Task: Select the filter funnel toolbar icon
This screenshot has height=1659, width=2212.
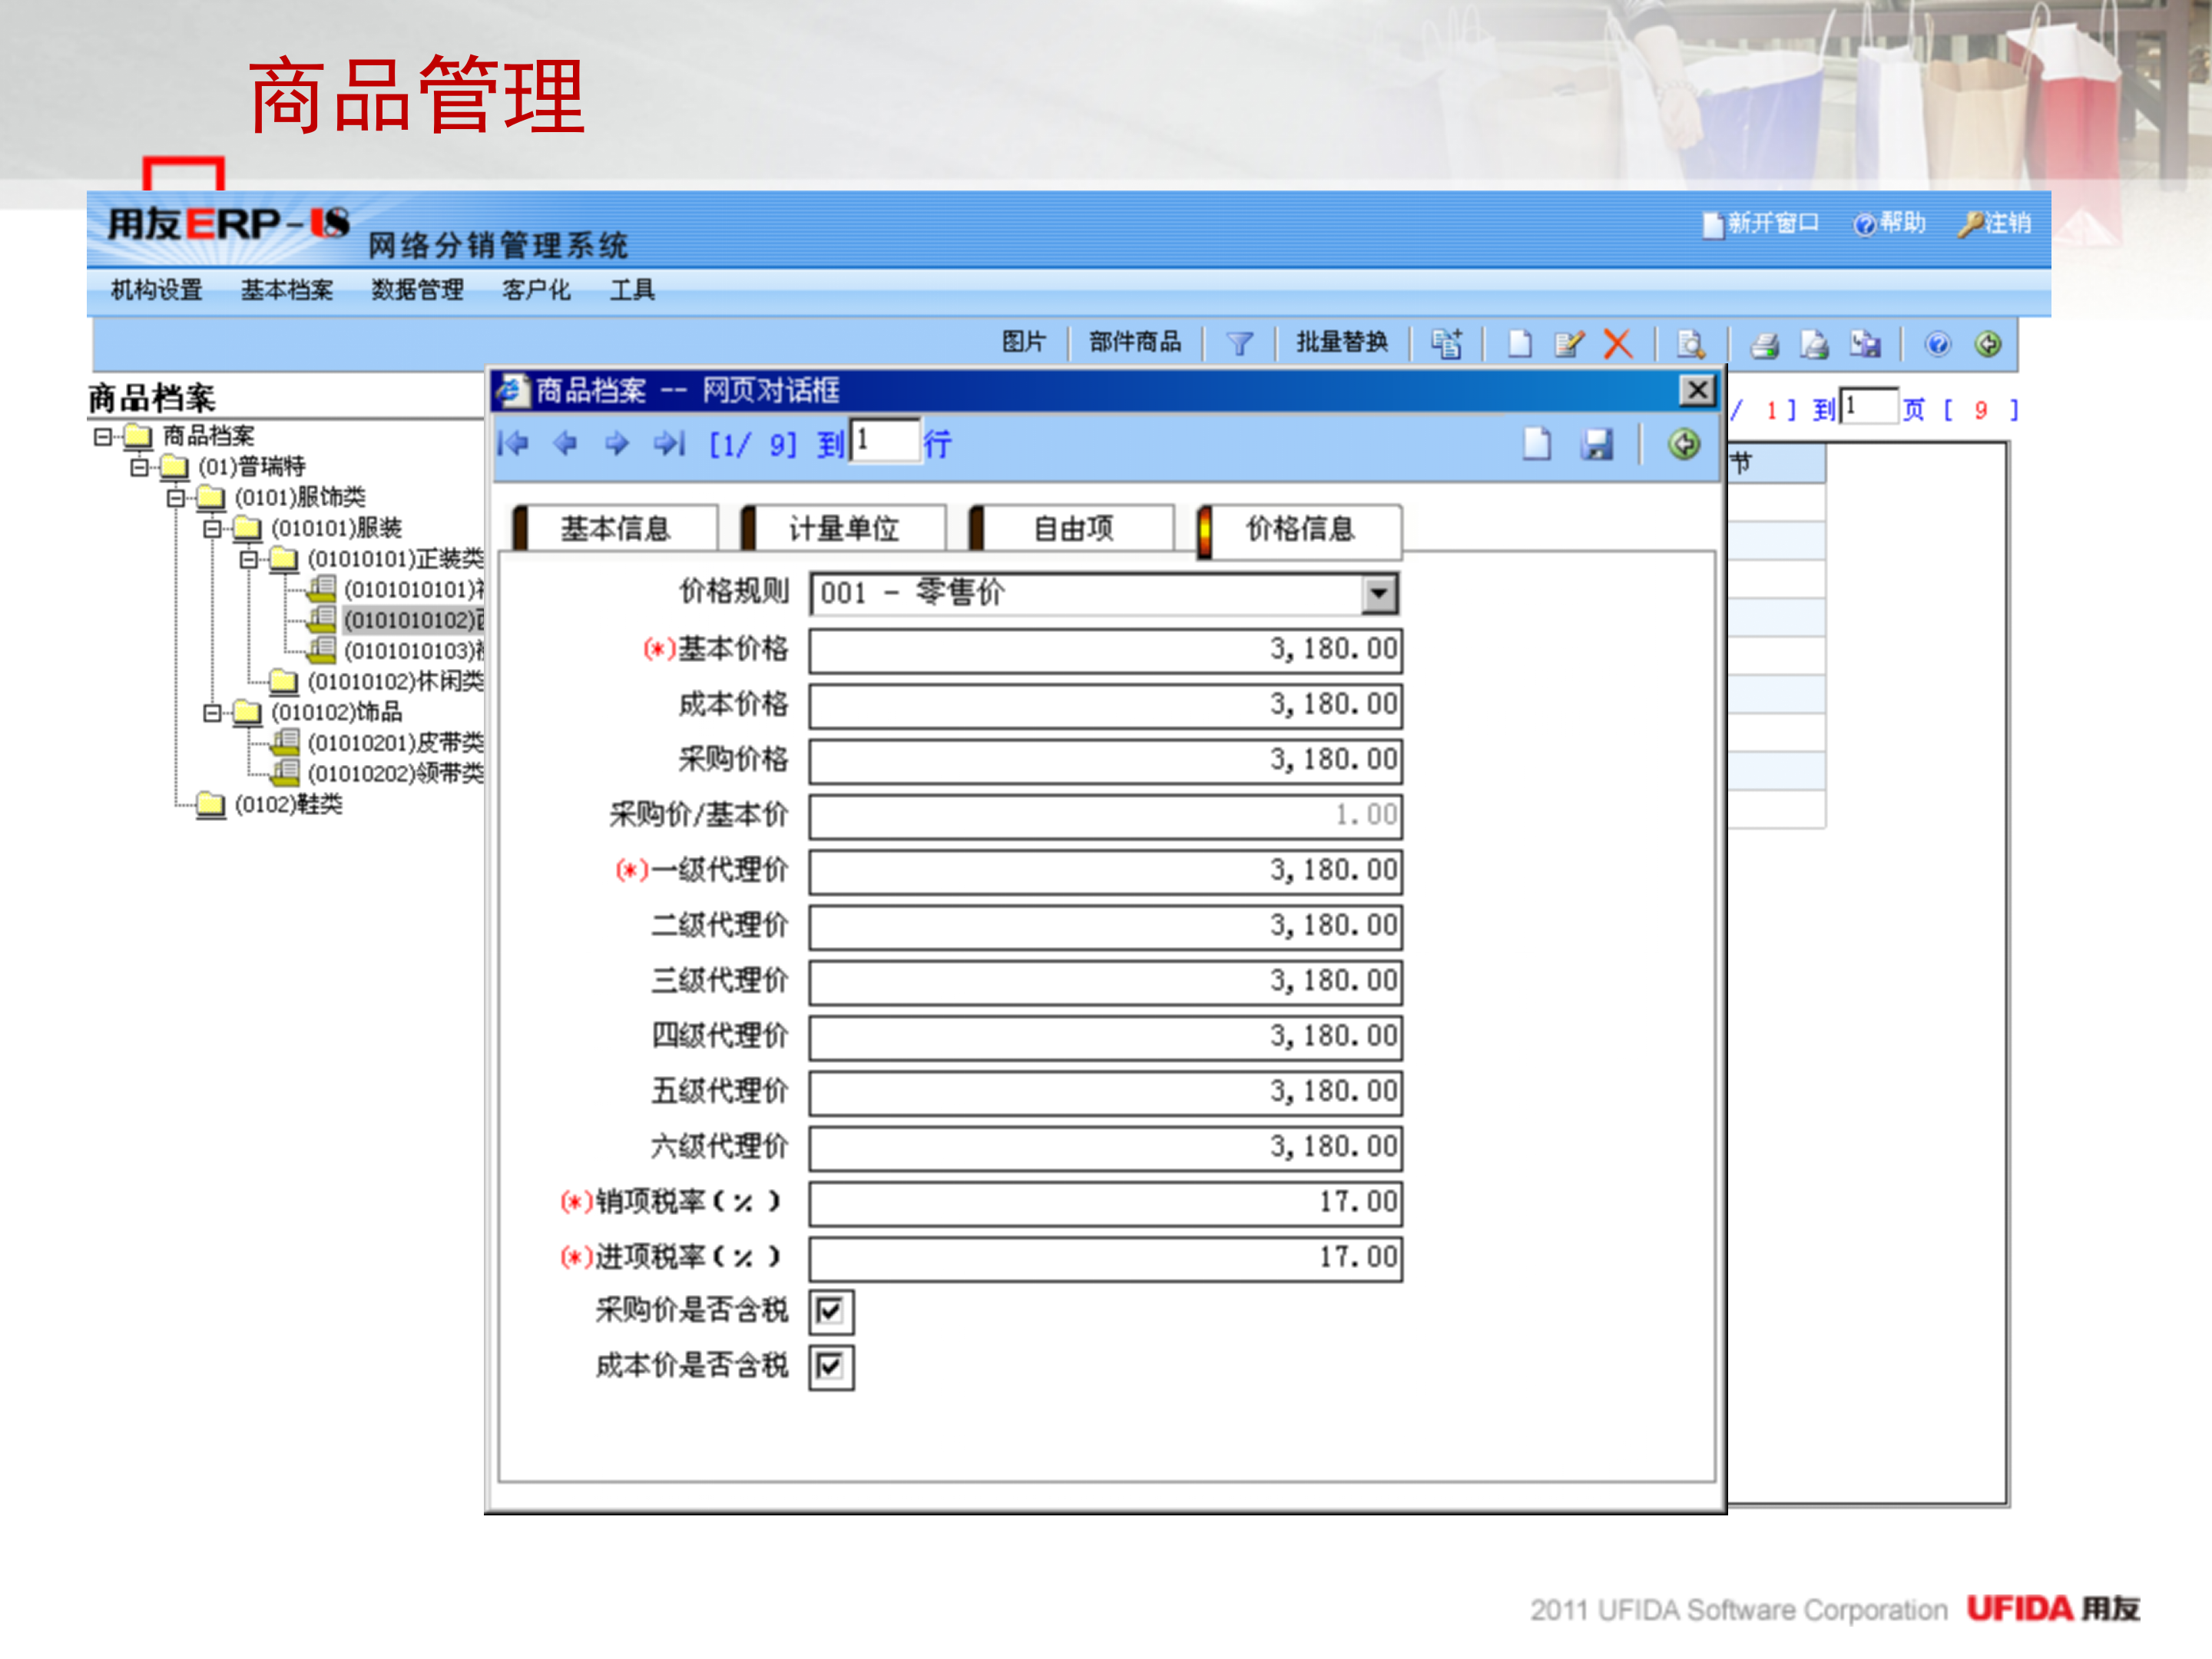Action: pos(1240,343)
